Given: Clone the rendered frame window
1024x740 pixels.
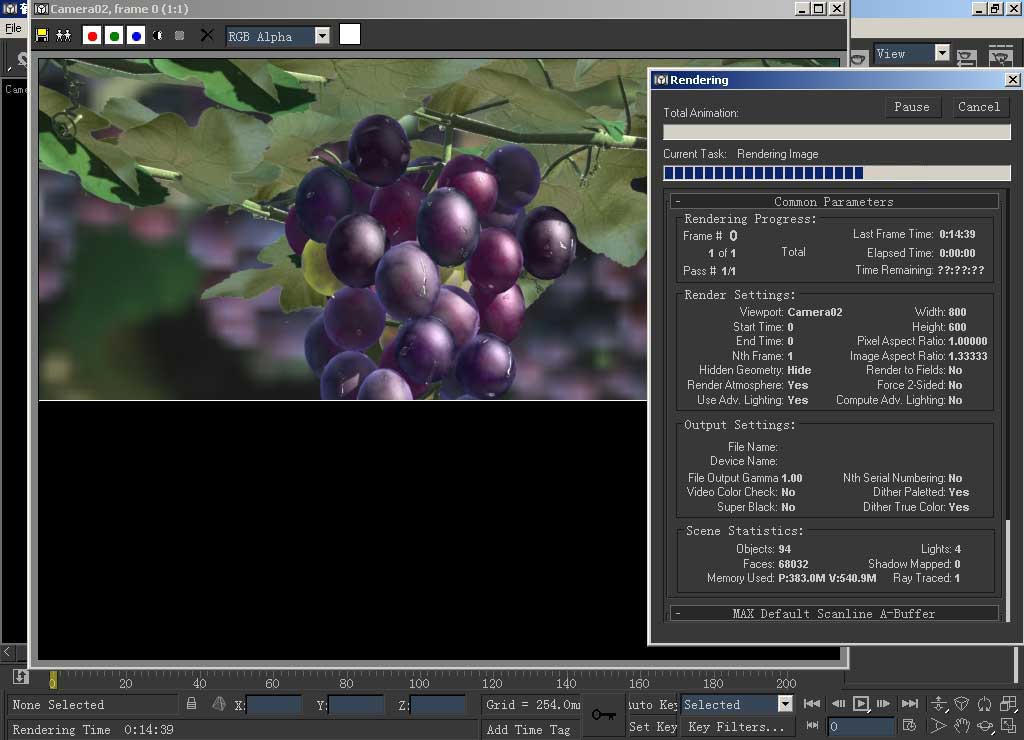Looking at the screenshot, I should click(63, 35).
